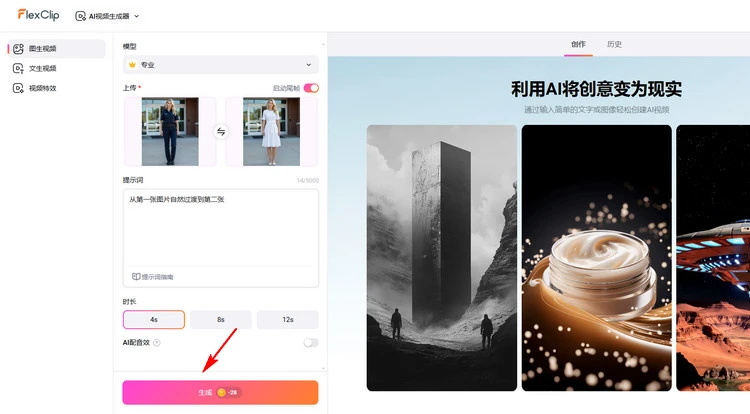Click the crown icon in model selector
The height and width of the screenshot is (414, 750).
pos(132,65)
